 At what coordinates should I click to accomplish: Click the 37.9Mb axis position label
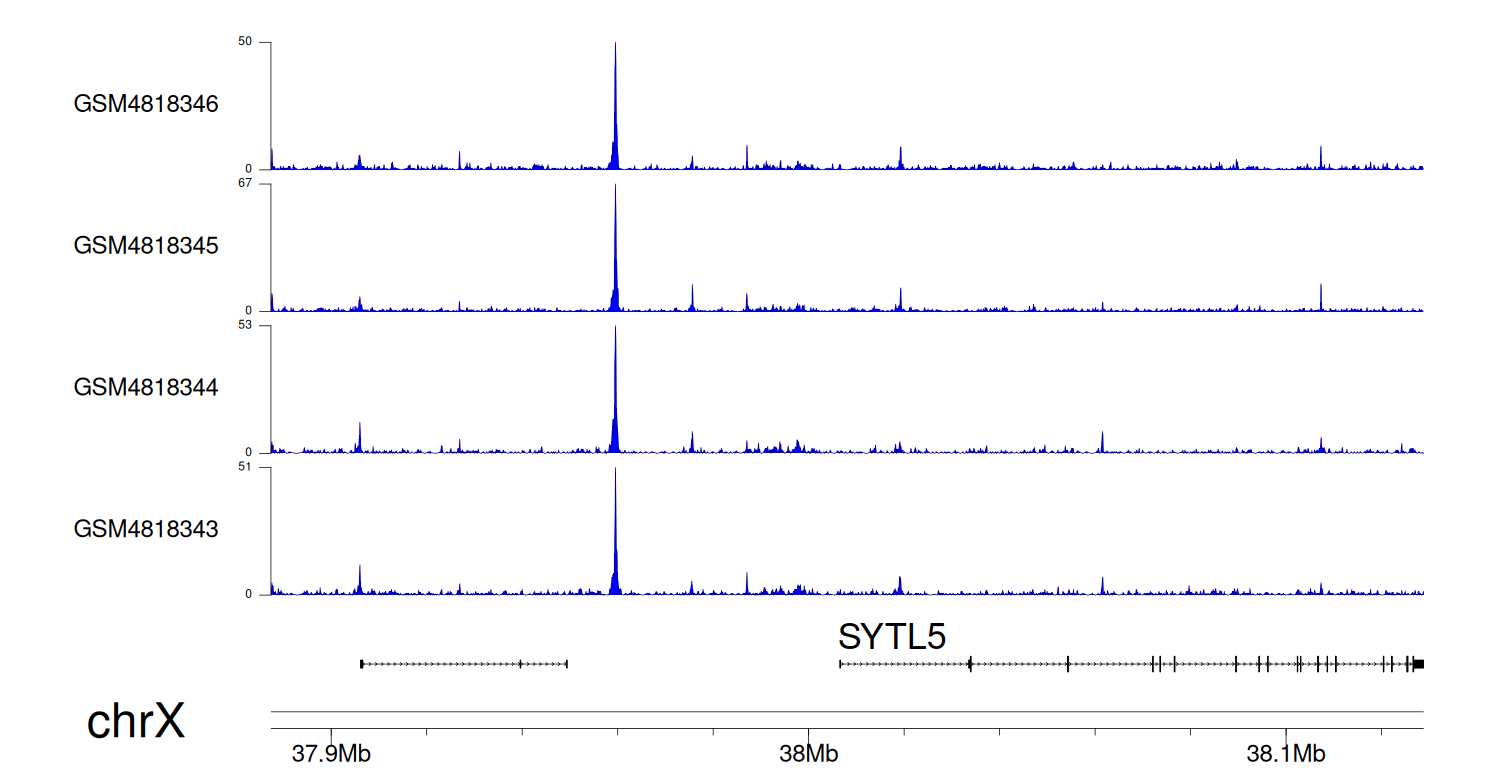331,753
